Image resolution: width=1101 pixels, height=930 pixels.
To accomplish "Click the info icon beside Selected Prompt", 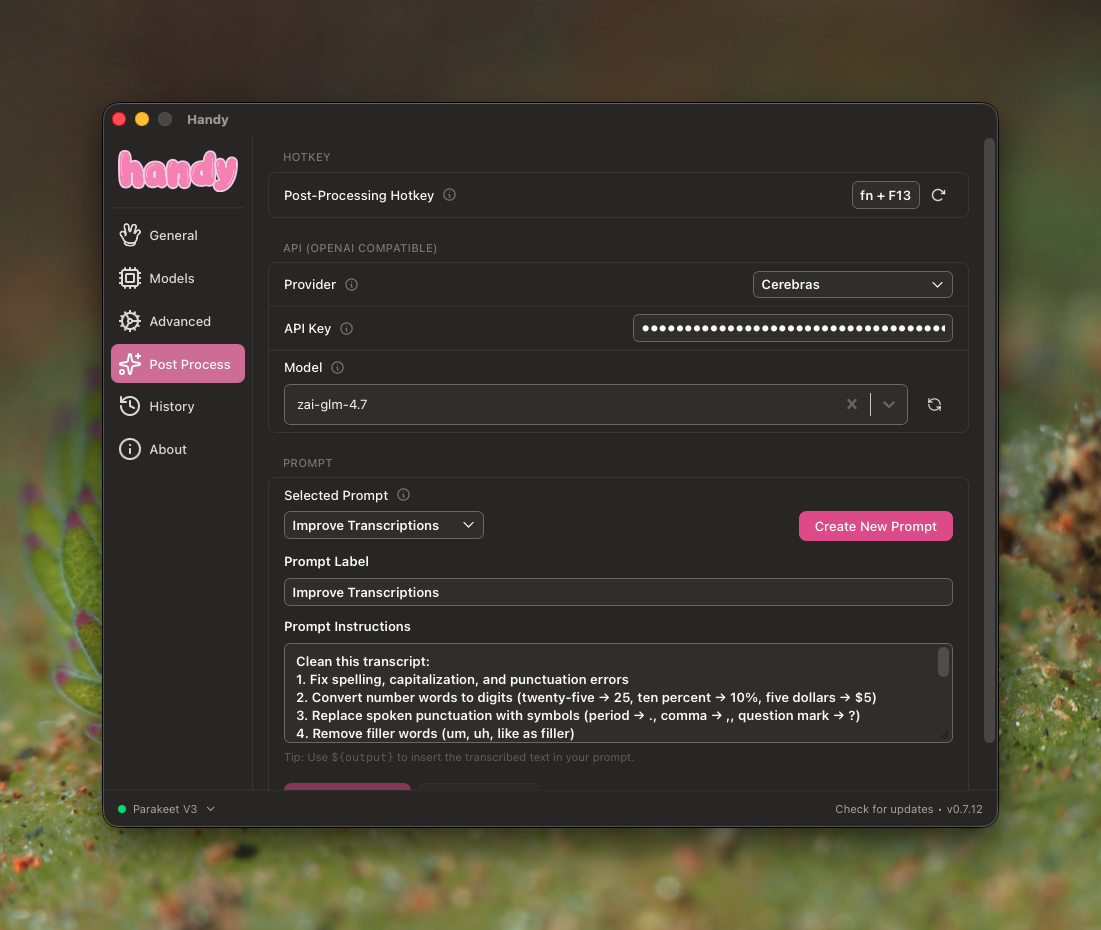I will pyautogui.click(x=403, y=495).
